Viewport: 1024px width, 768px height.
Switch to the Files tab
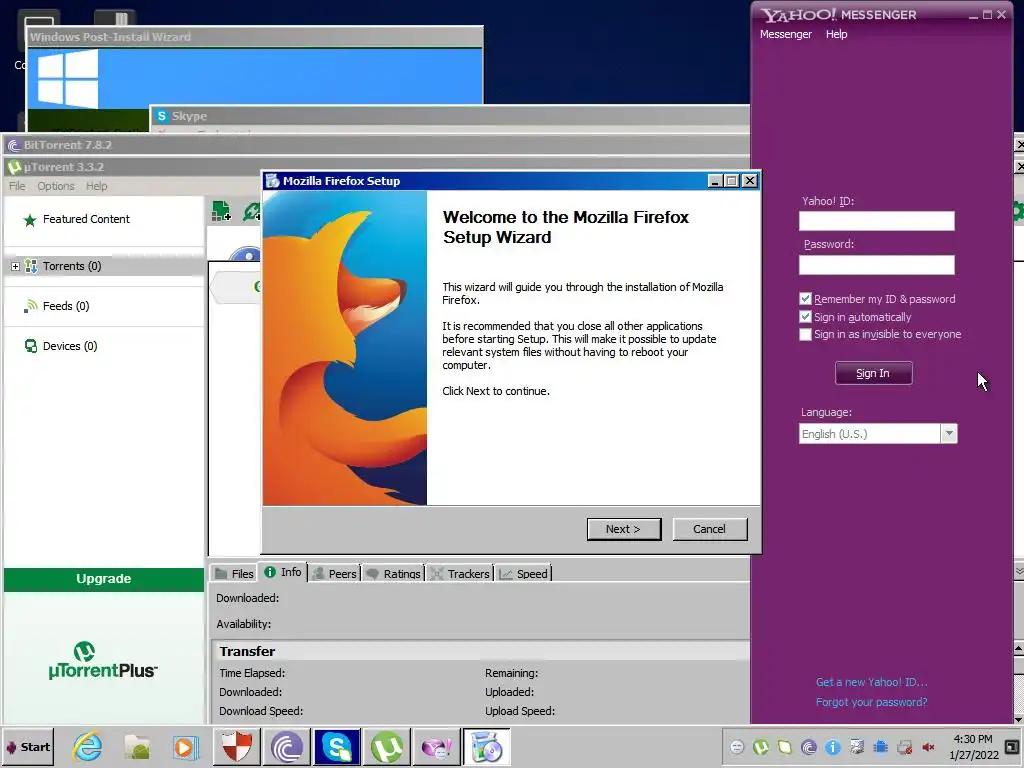coord(234,573)
